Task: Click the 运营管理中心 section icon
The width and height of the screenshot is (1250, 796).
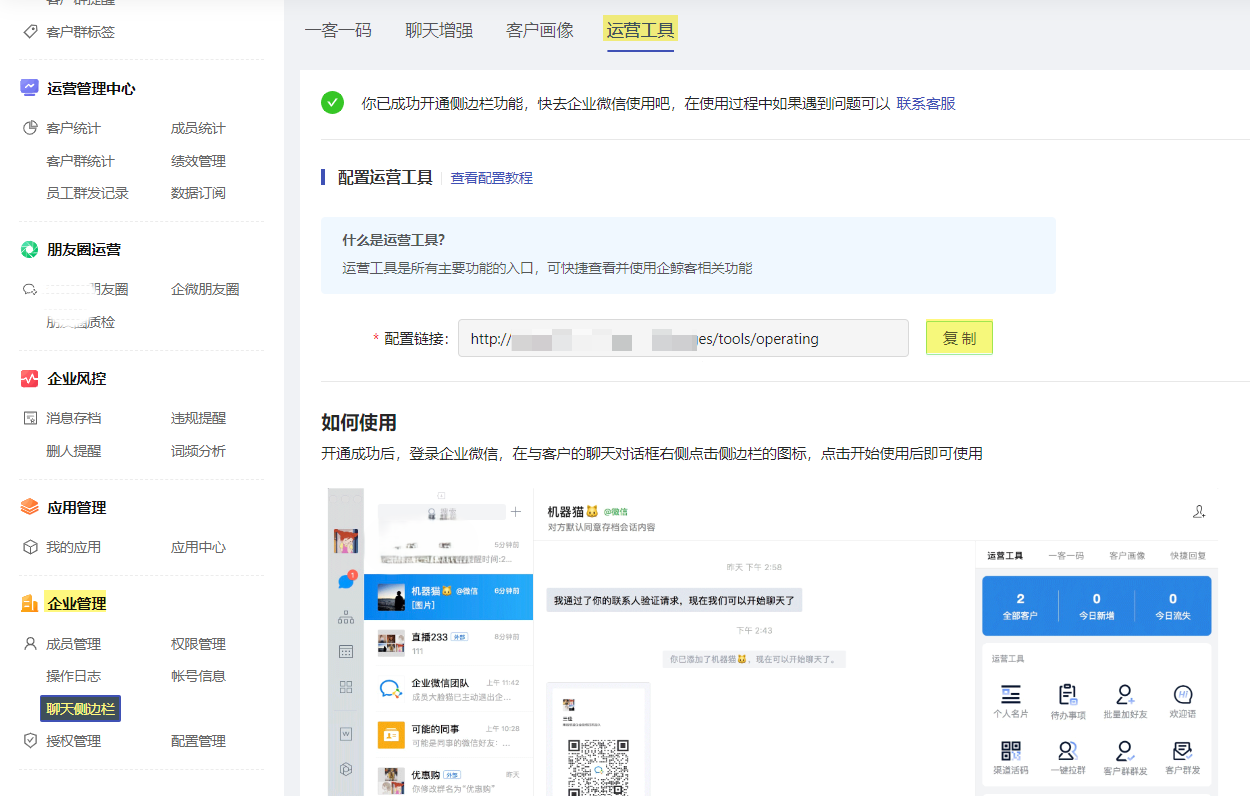Action: pos(30,88)
